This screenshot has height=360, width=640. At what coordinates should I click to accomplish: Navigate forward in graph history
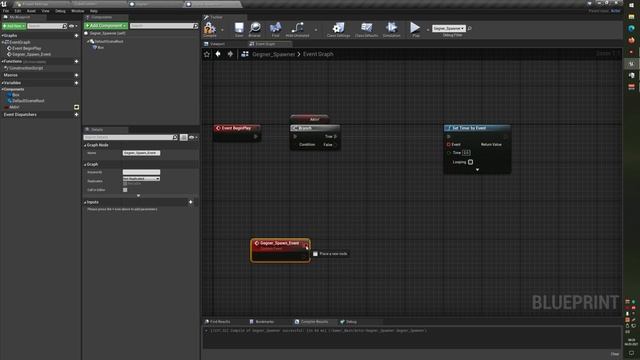(x=230, y=54)
